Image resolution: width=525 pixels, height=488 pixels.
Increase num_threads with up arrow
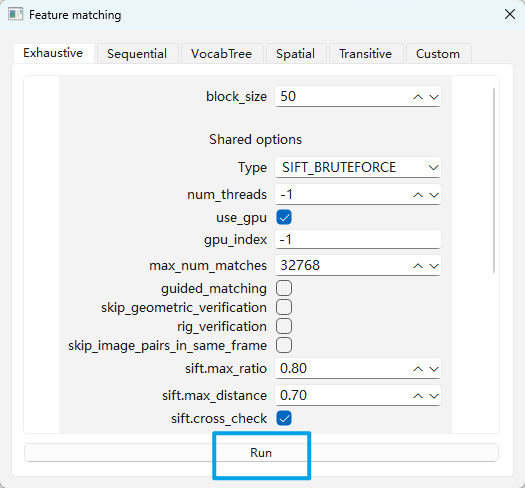(418, 195)
